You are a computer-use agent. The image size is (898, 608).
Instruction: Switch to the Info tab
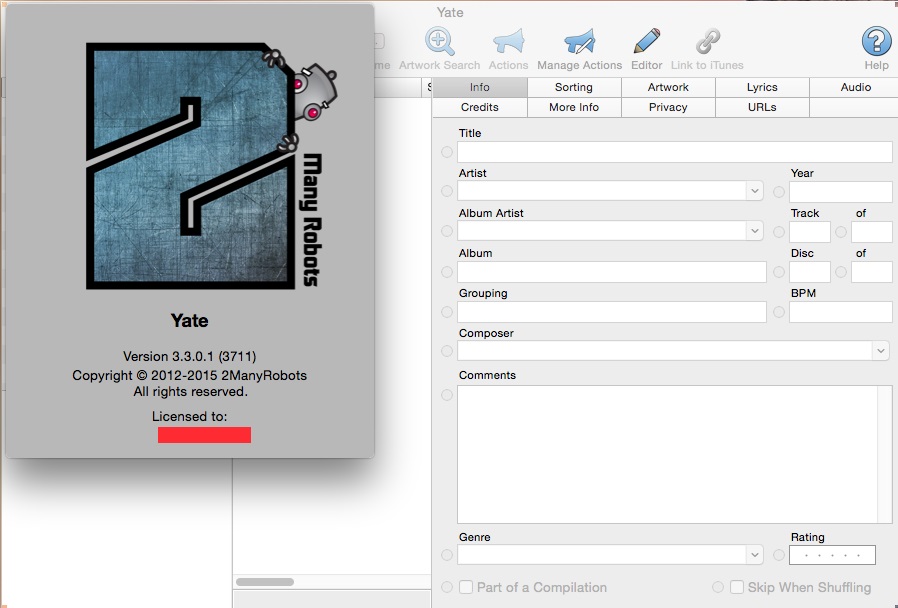480,87
